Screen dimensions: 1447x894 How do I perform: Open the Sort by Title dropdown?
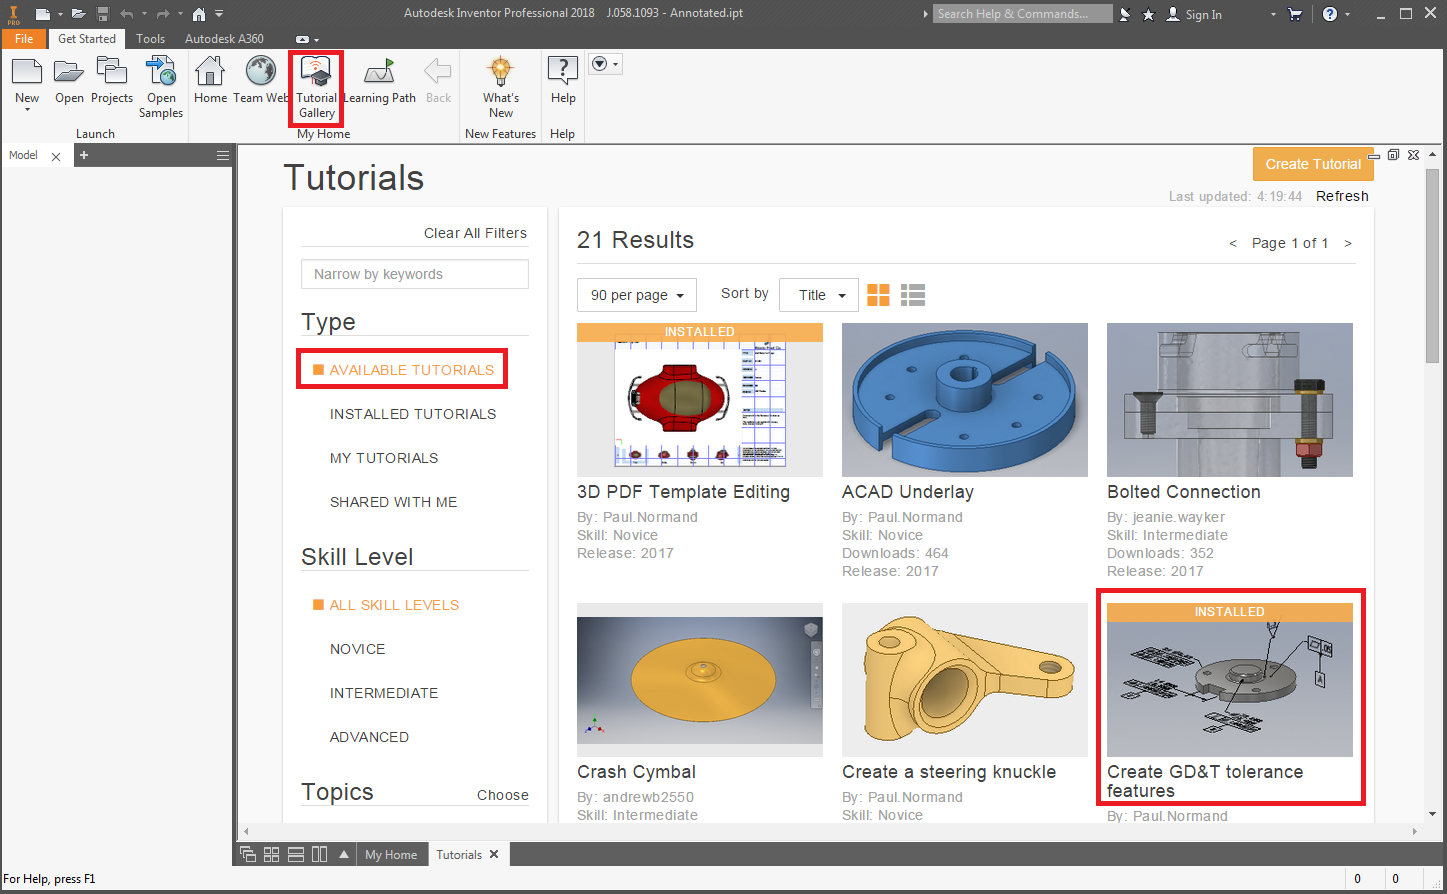pyautogui.click(x=819, y=295)
